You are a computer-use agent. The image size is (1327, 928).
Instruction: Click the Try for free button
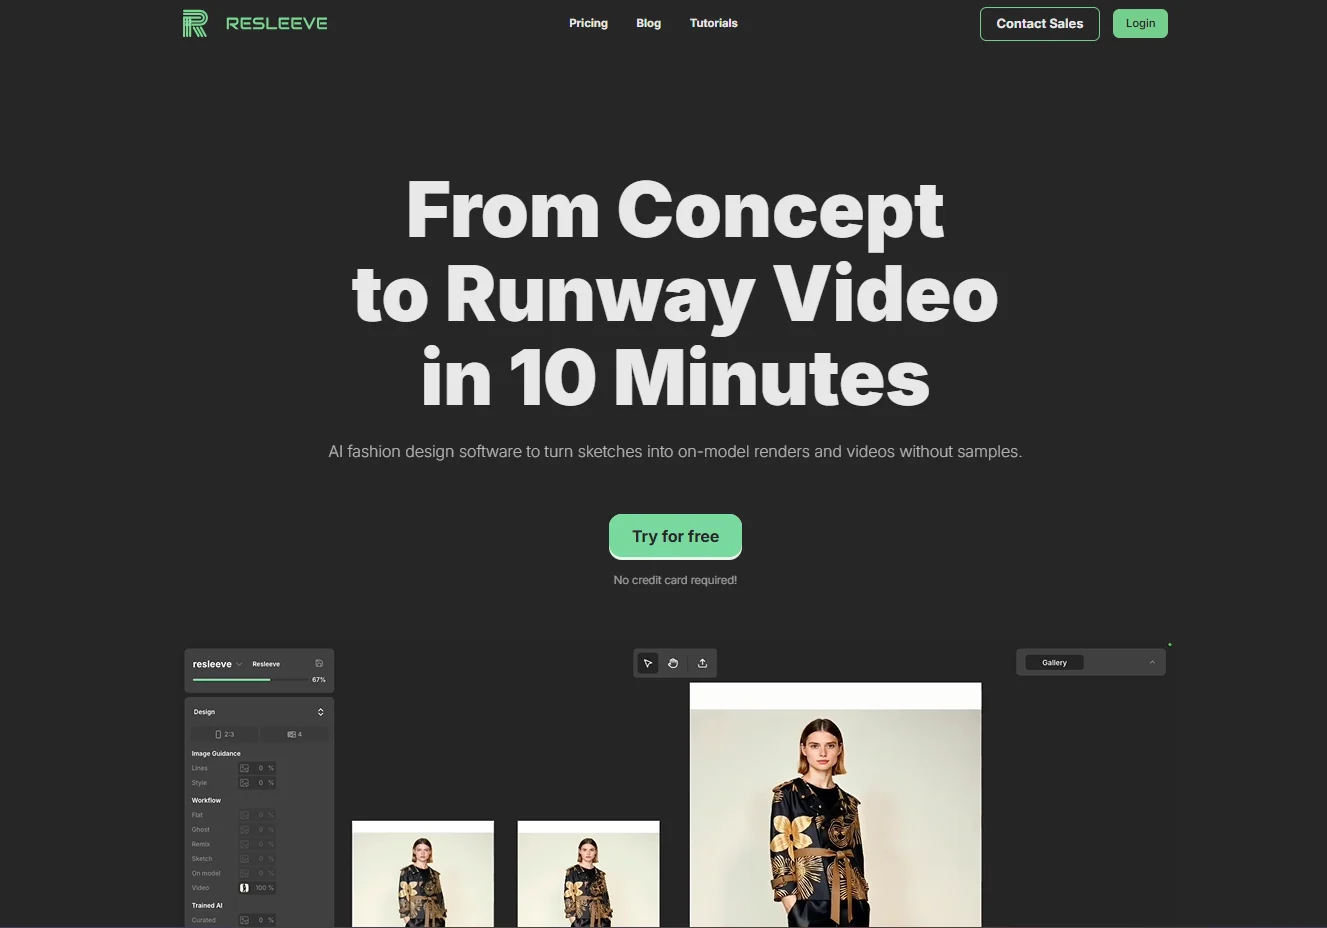pos(675,536)
